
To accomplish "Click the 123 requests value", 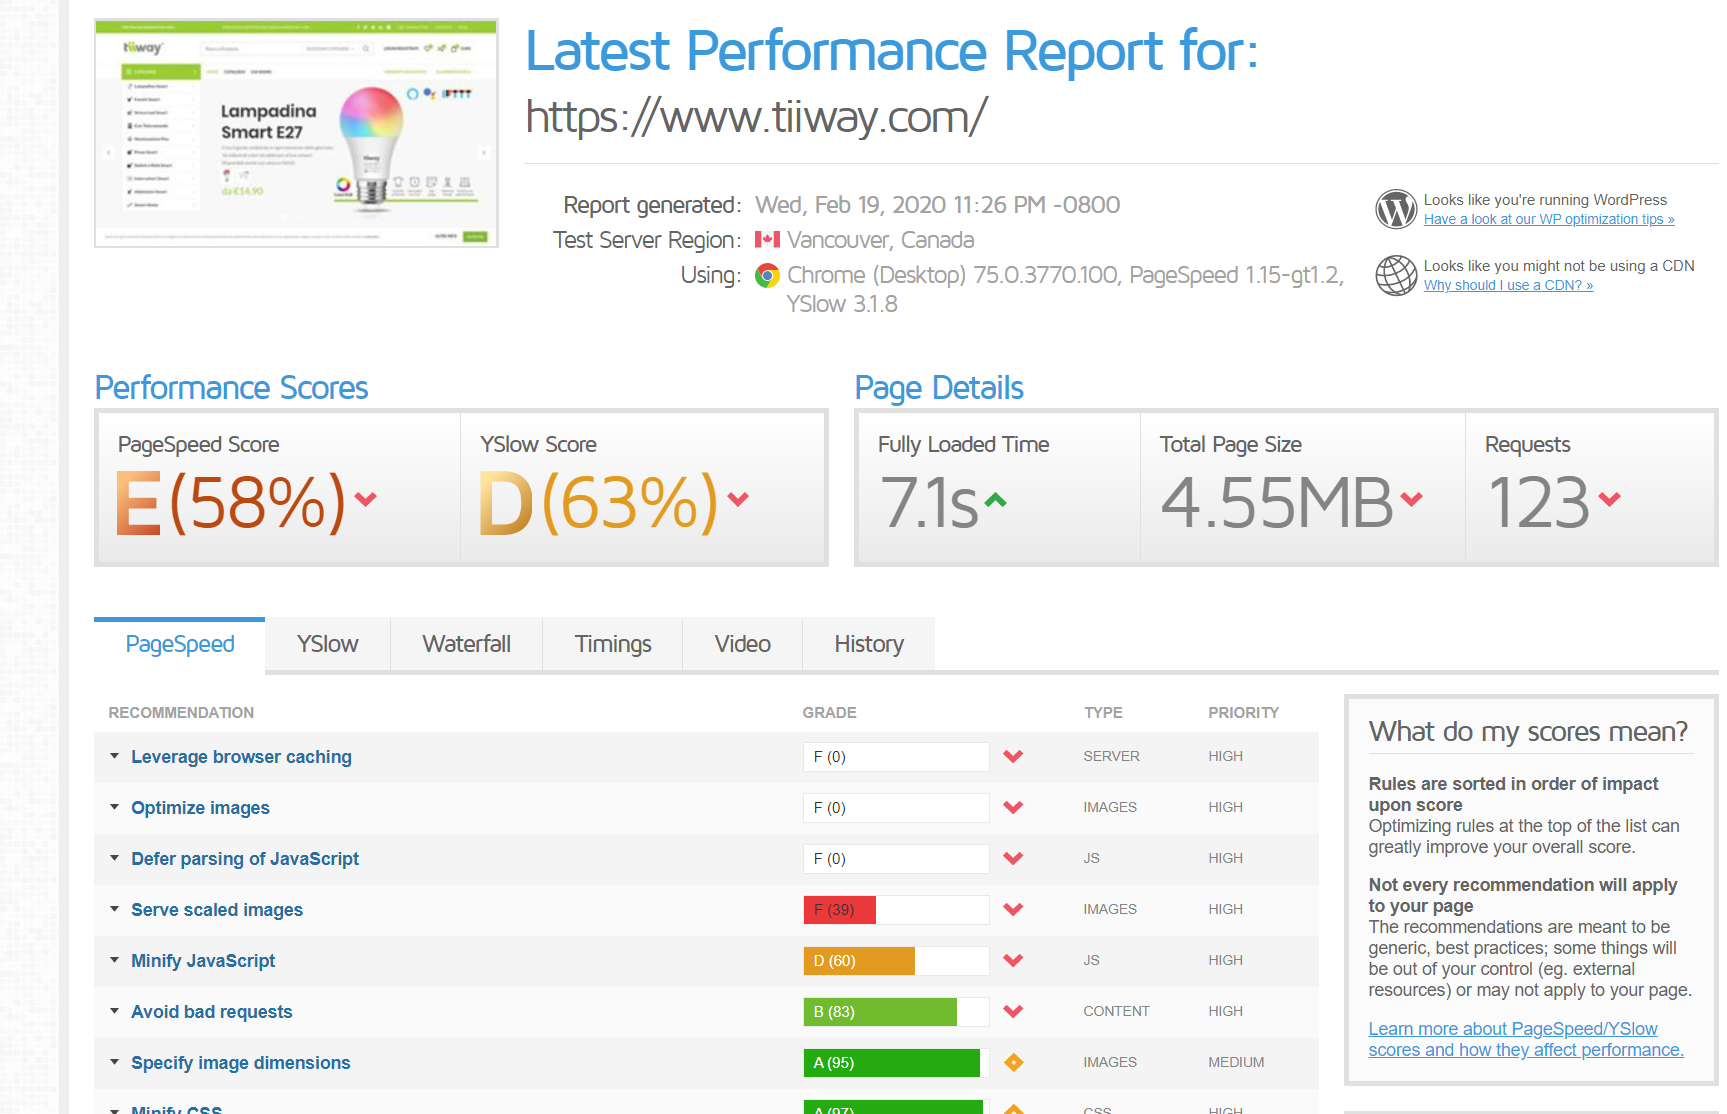I will pyautogui.click(x=1539, y=502).
